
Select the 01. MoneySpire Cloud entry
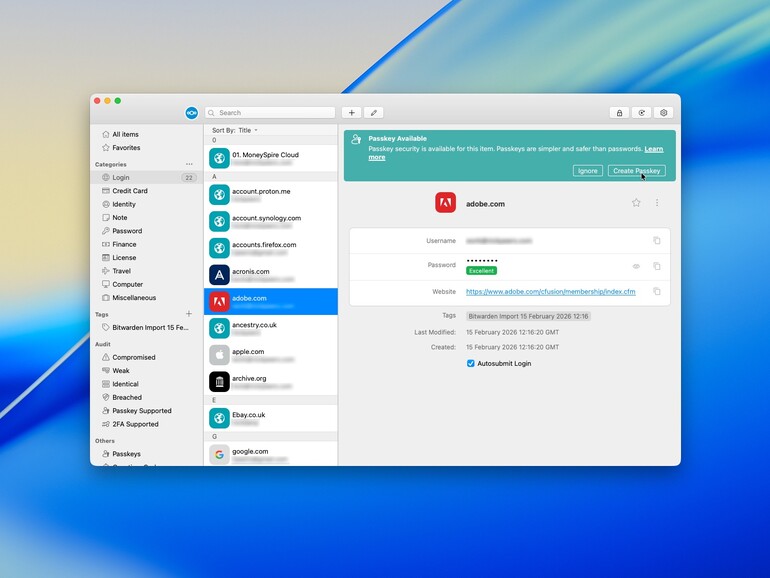[271, 158]
